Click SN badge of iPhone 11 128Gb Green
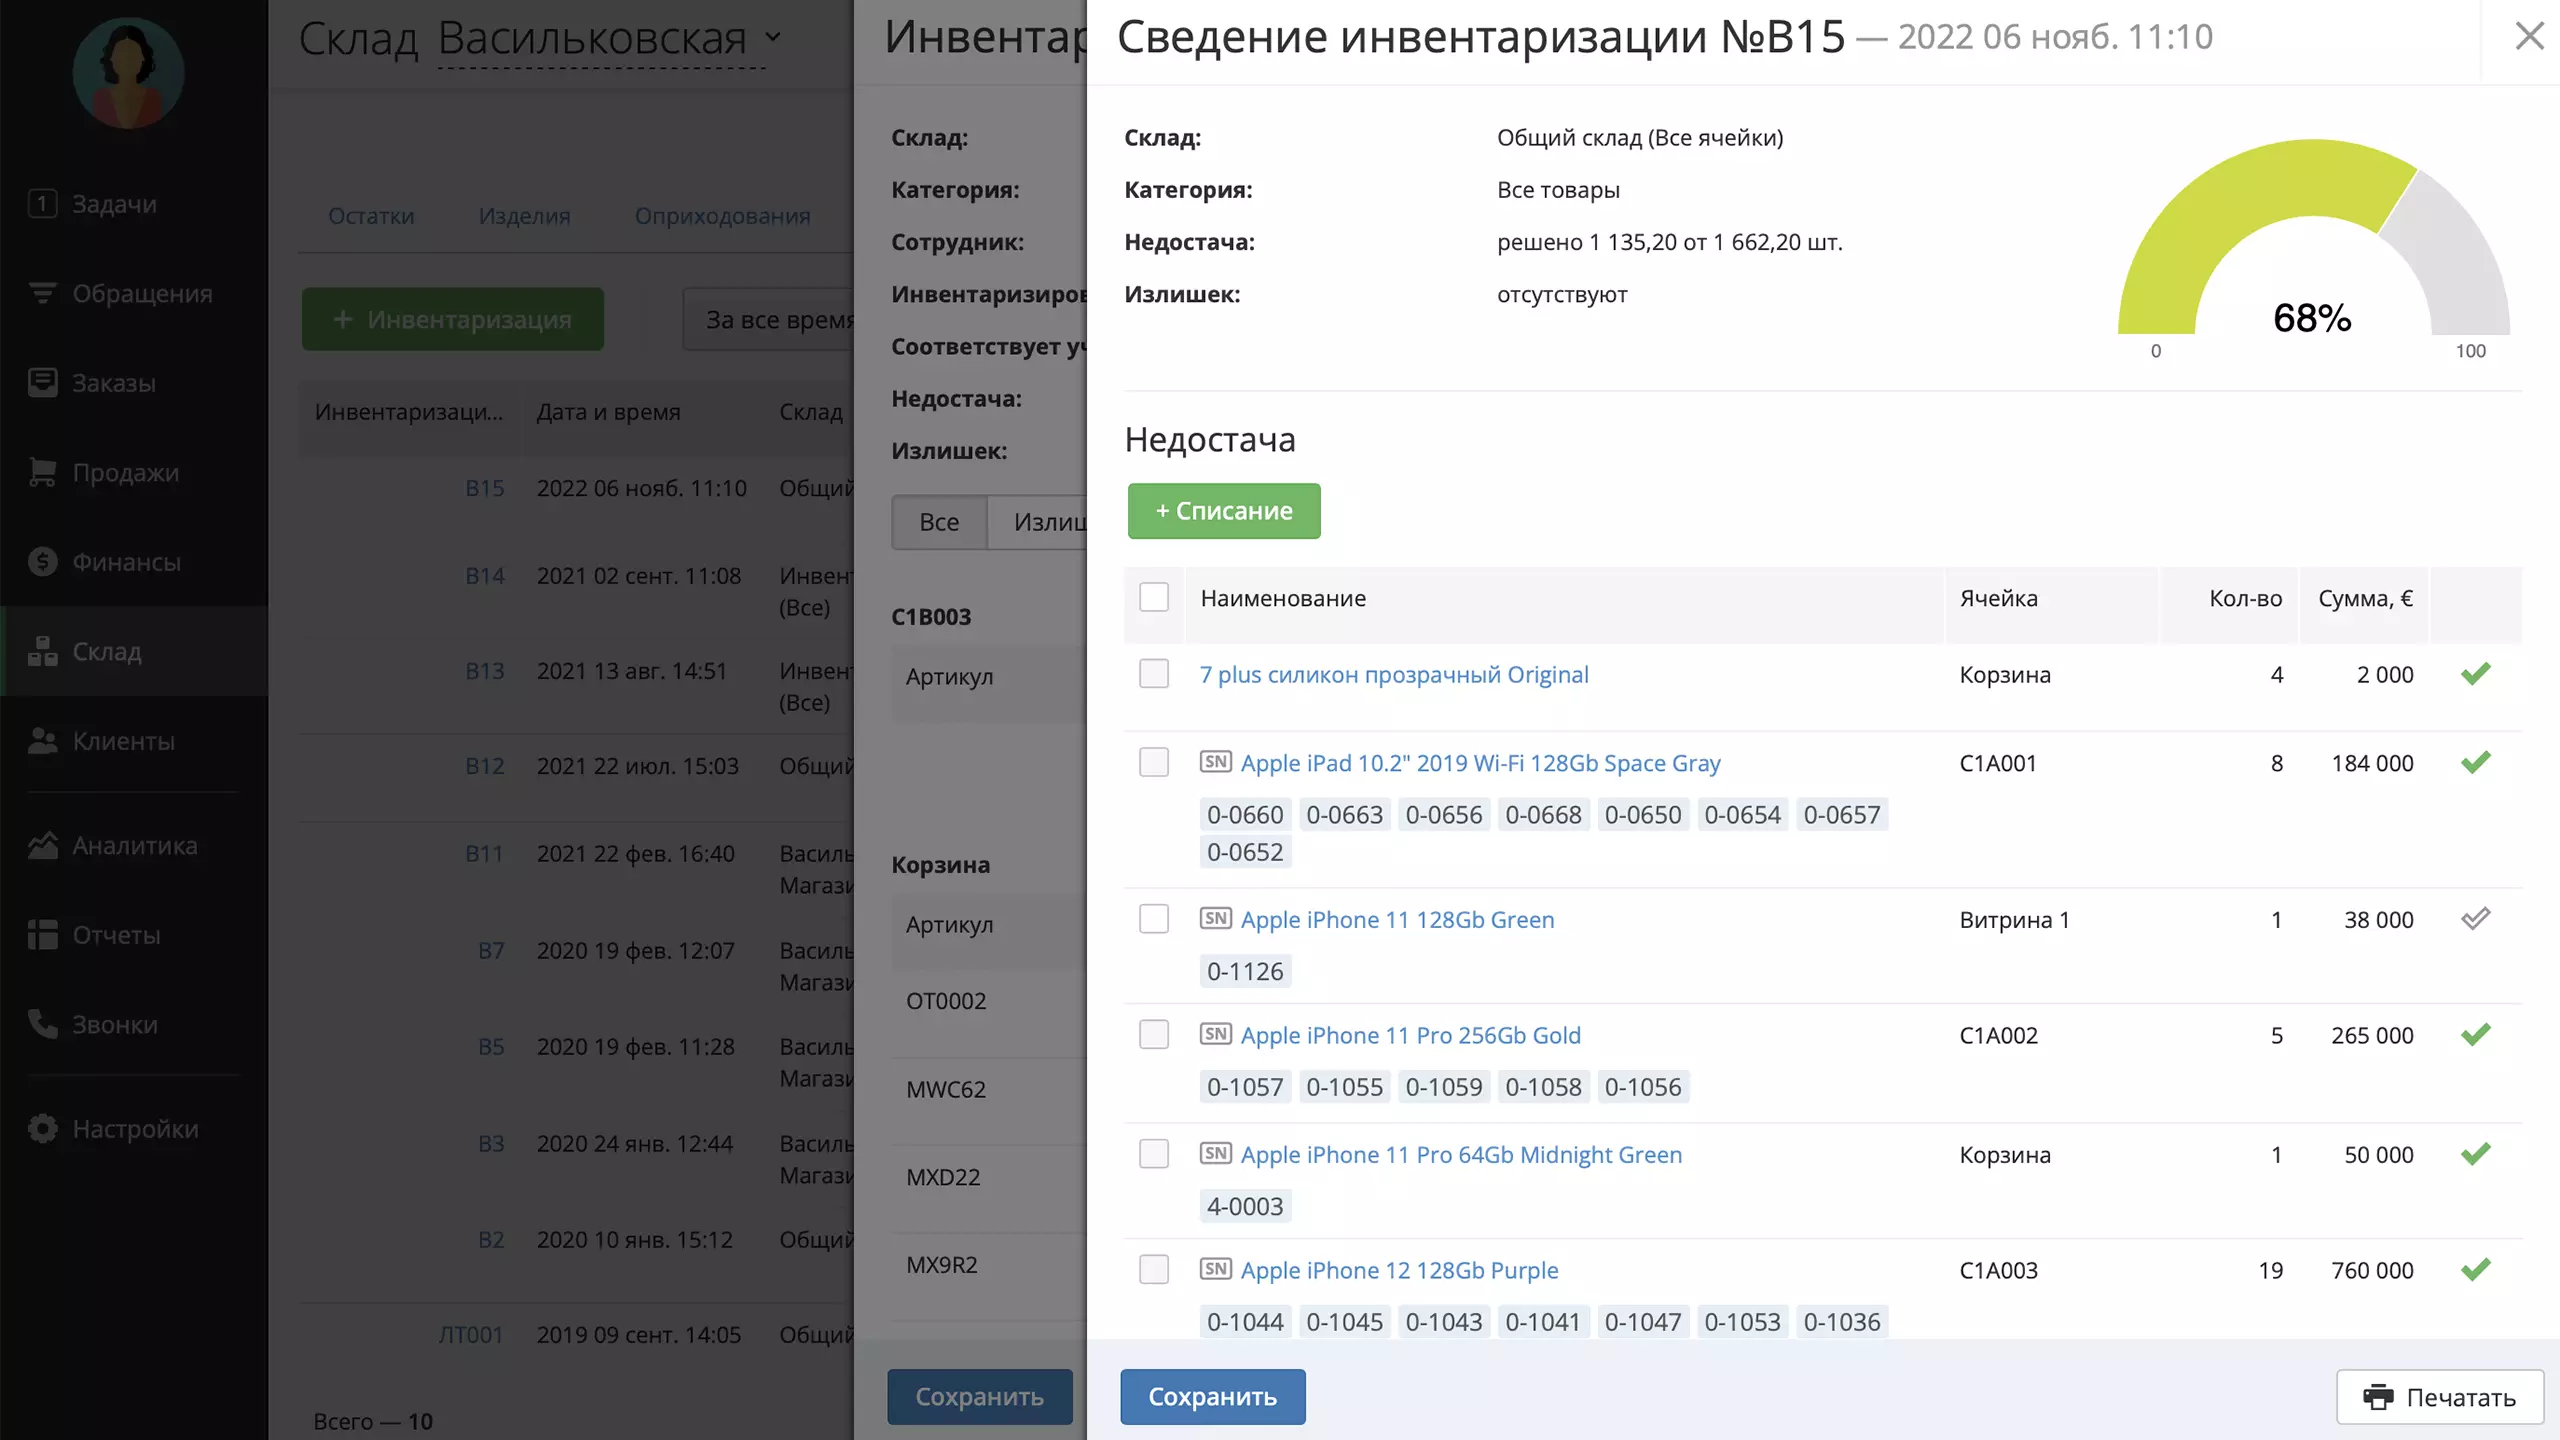This screenshot has width=2560, height=1440. tap(1216, 918)
